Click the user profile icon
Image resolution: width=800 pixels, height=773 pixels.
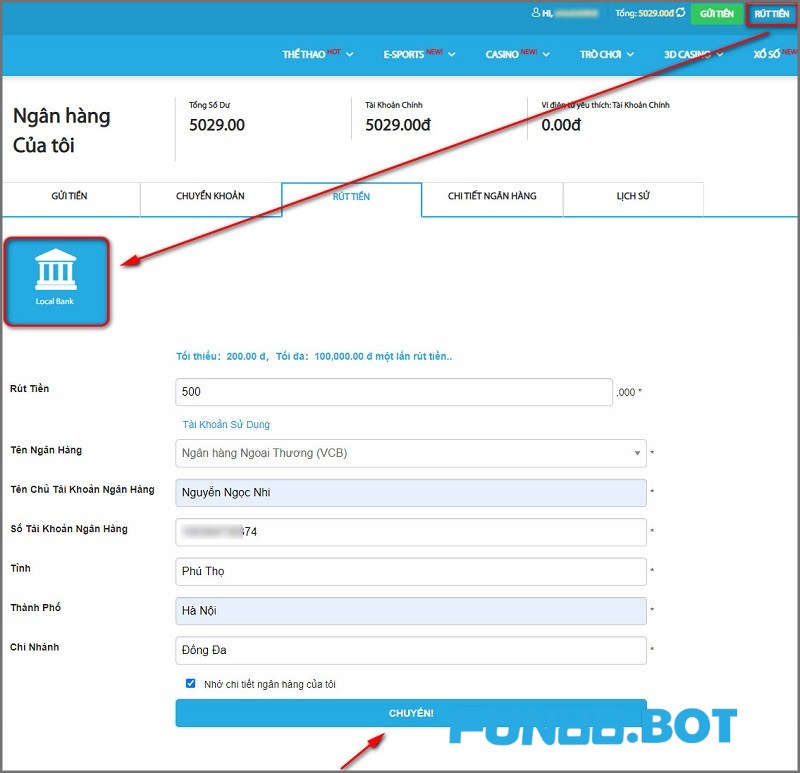535,13
